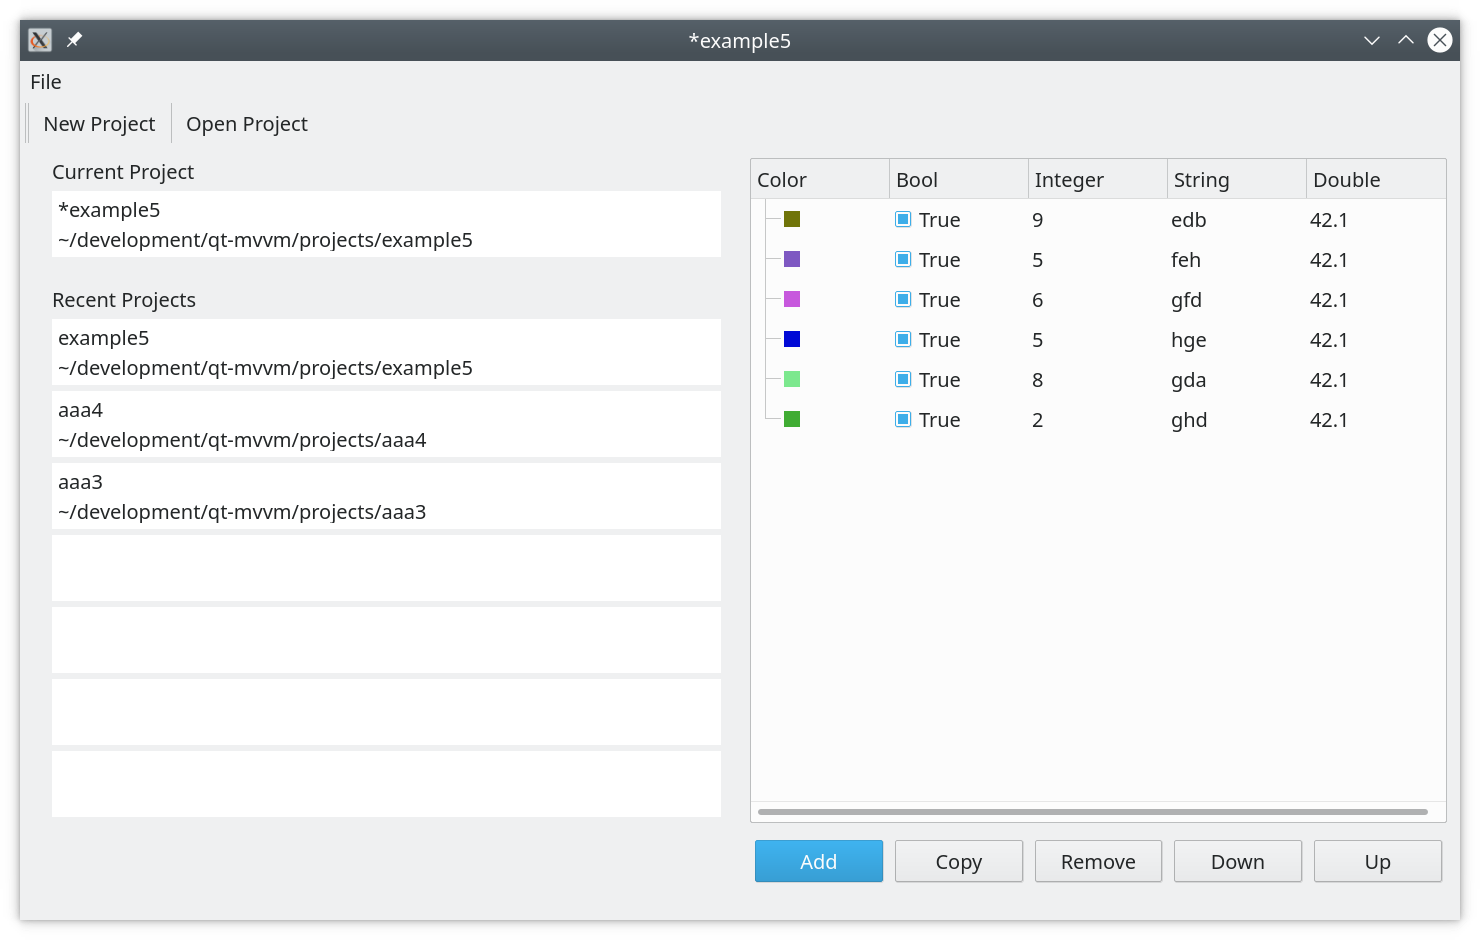The height and width of the screenshot is (940, 1480).
Task: Open the File menu
Action: pos(46,82)
